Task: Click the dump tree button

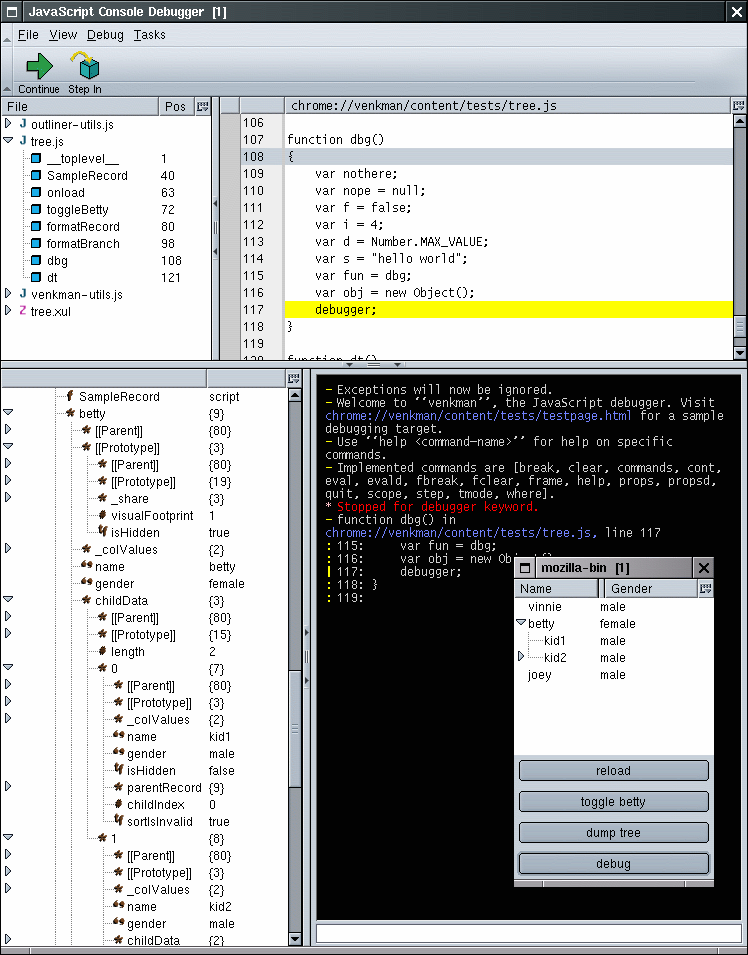Action: click(613, 833)
